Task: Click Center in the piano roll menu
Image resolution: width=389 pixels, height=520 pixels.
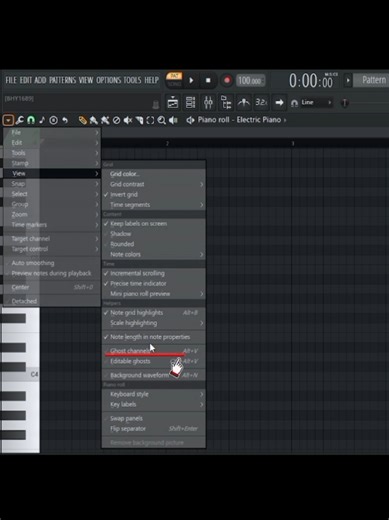Action: coord(52,287)
